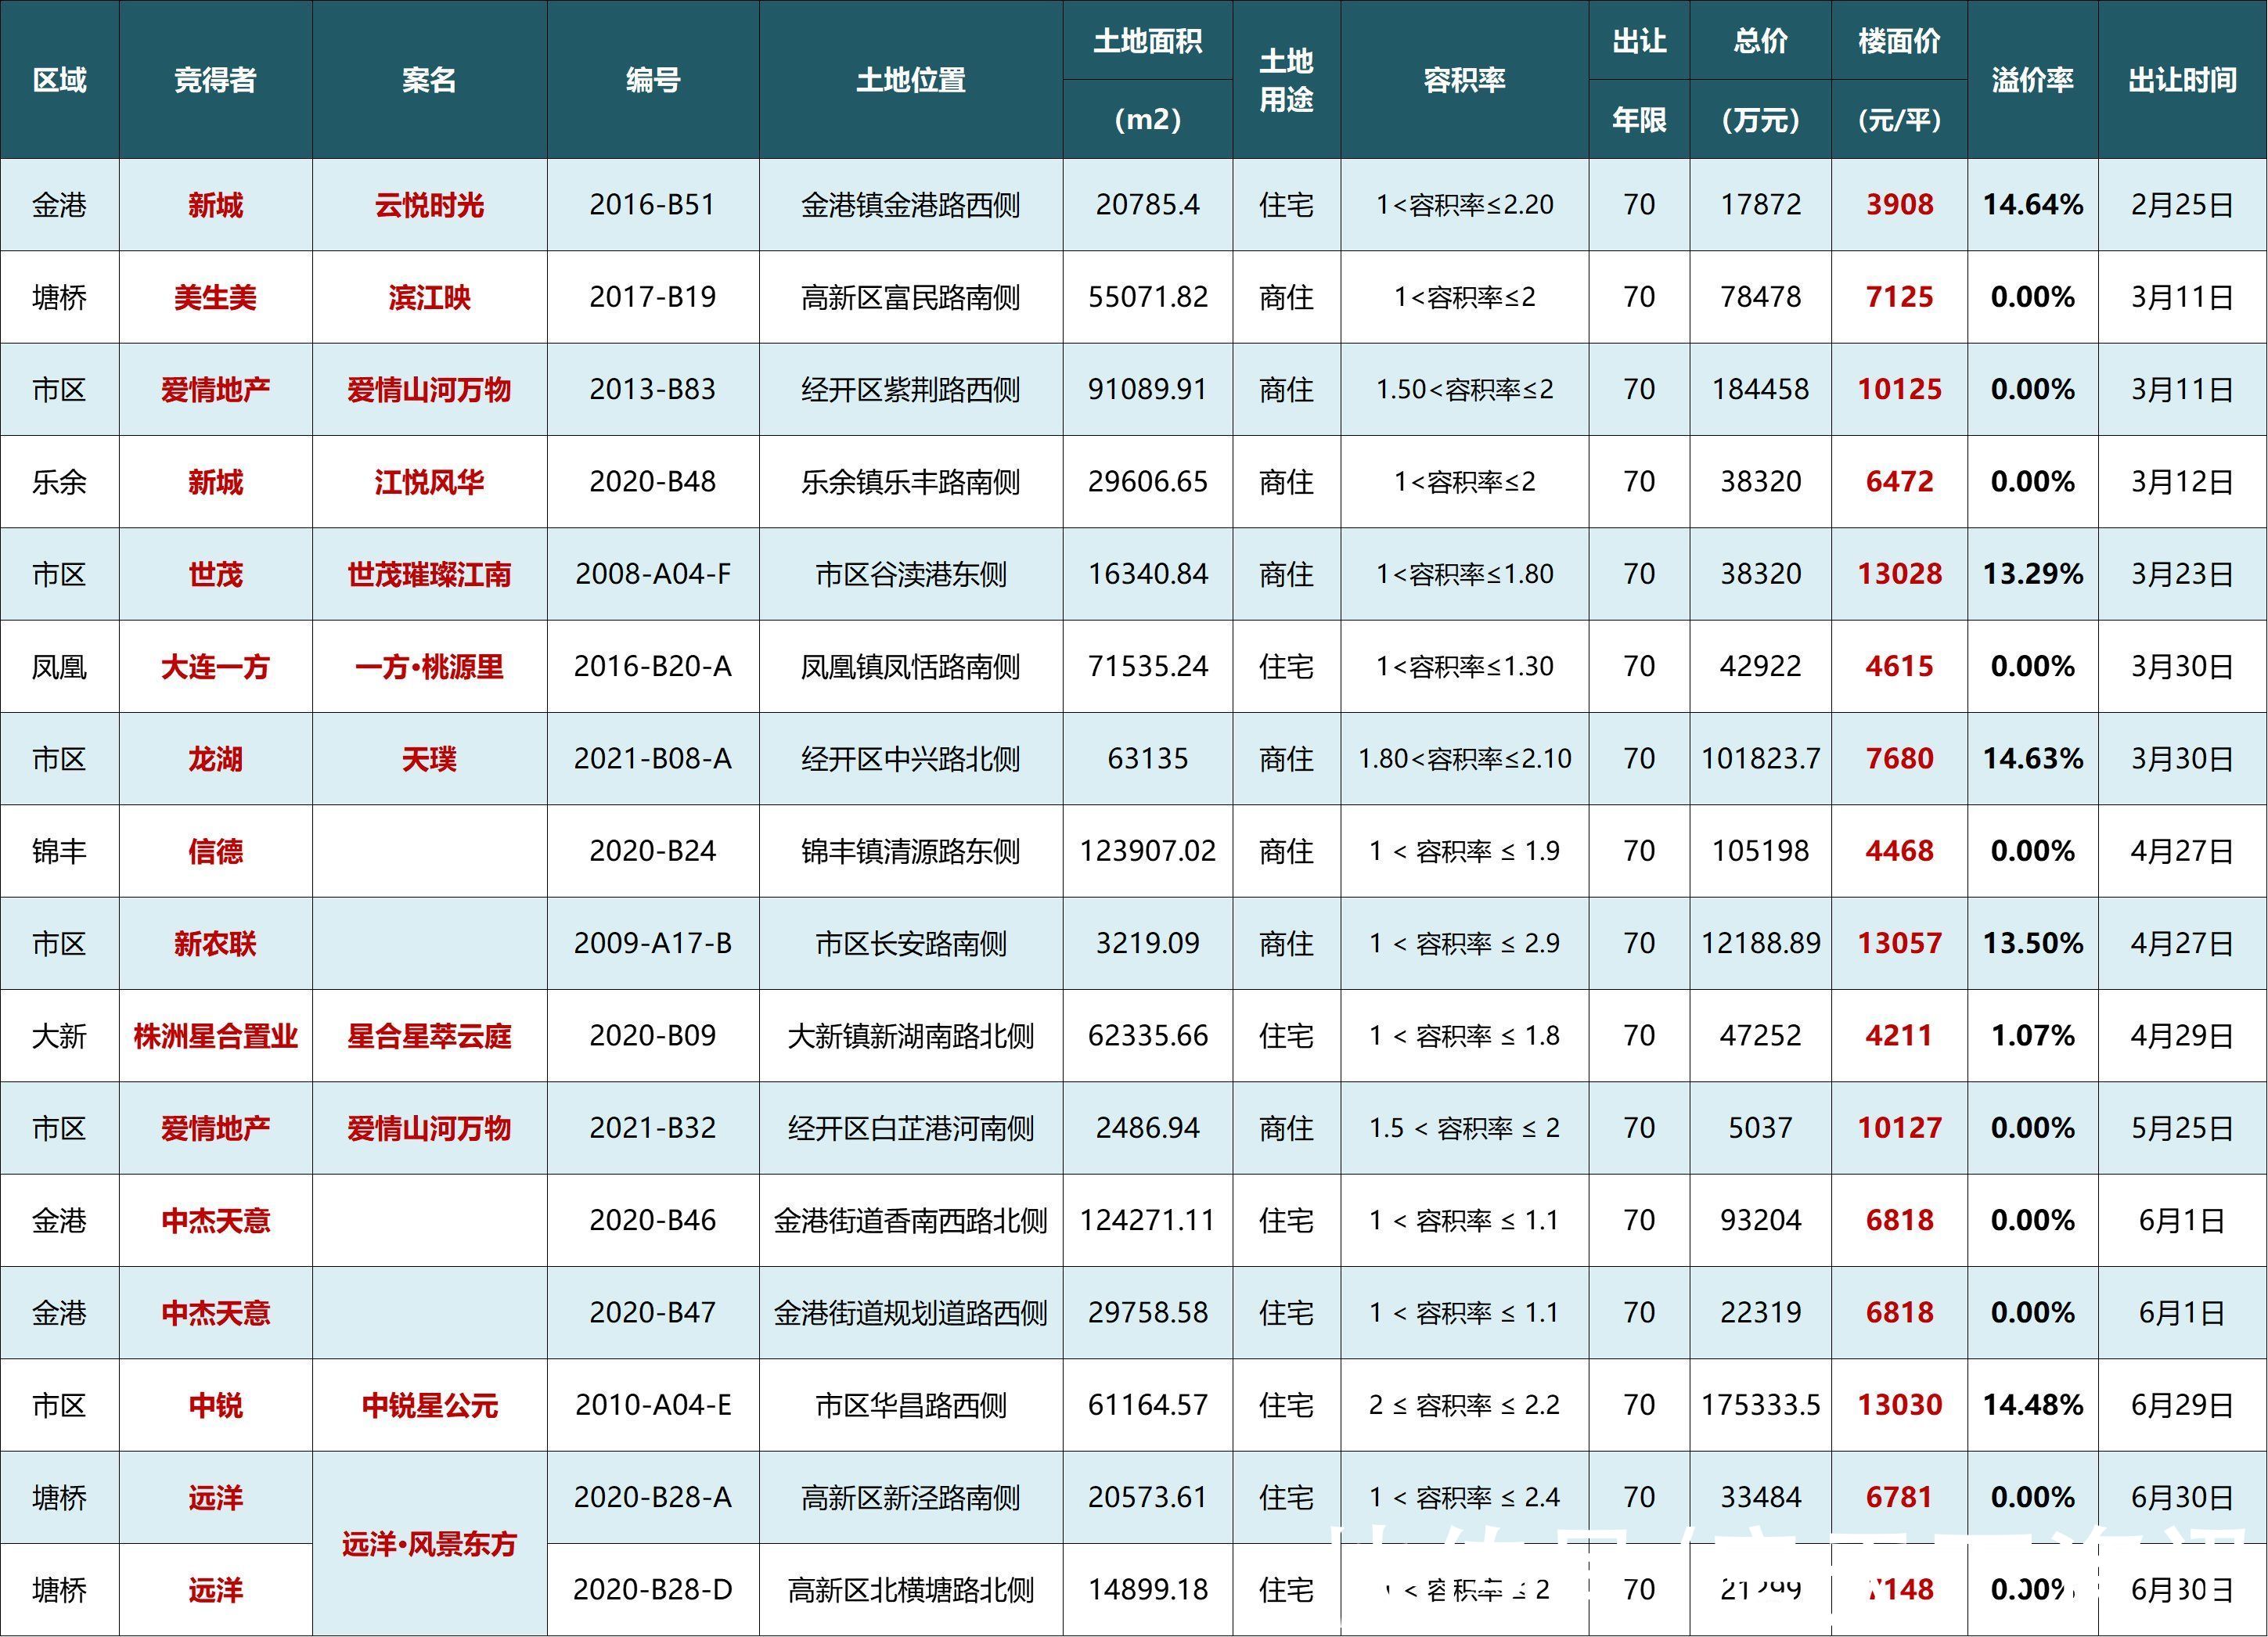Click the 区域 column header
Viewport: 2268px width, 1637px height.
click(59, 80)
